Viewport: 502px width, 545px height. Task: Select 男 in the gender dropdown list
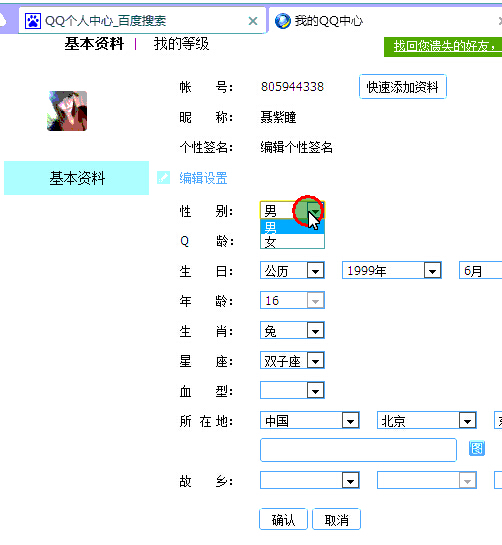pos(292,227)
